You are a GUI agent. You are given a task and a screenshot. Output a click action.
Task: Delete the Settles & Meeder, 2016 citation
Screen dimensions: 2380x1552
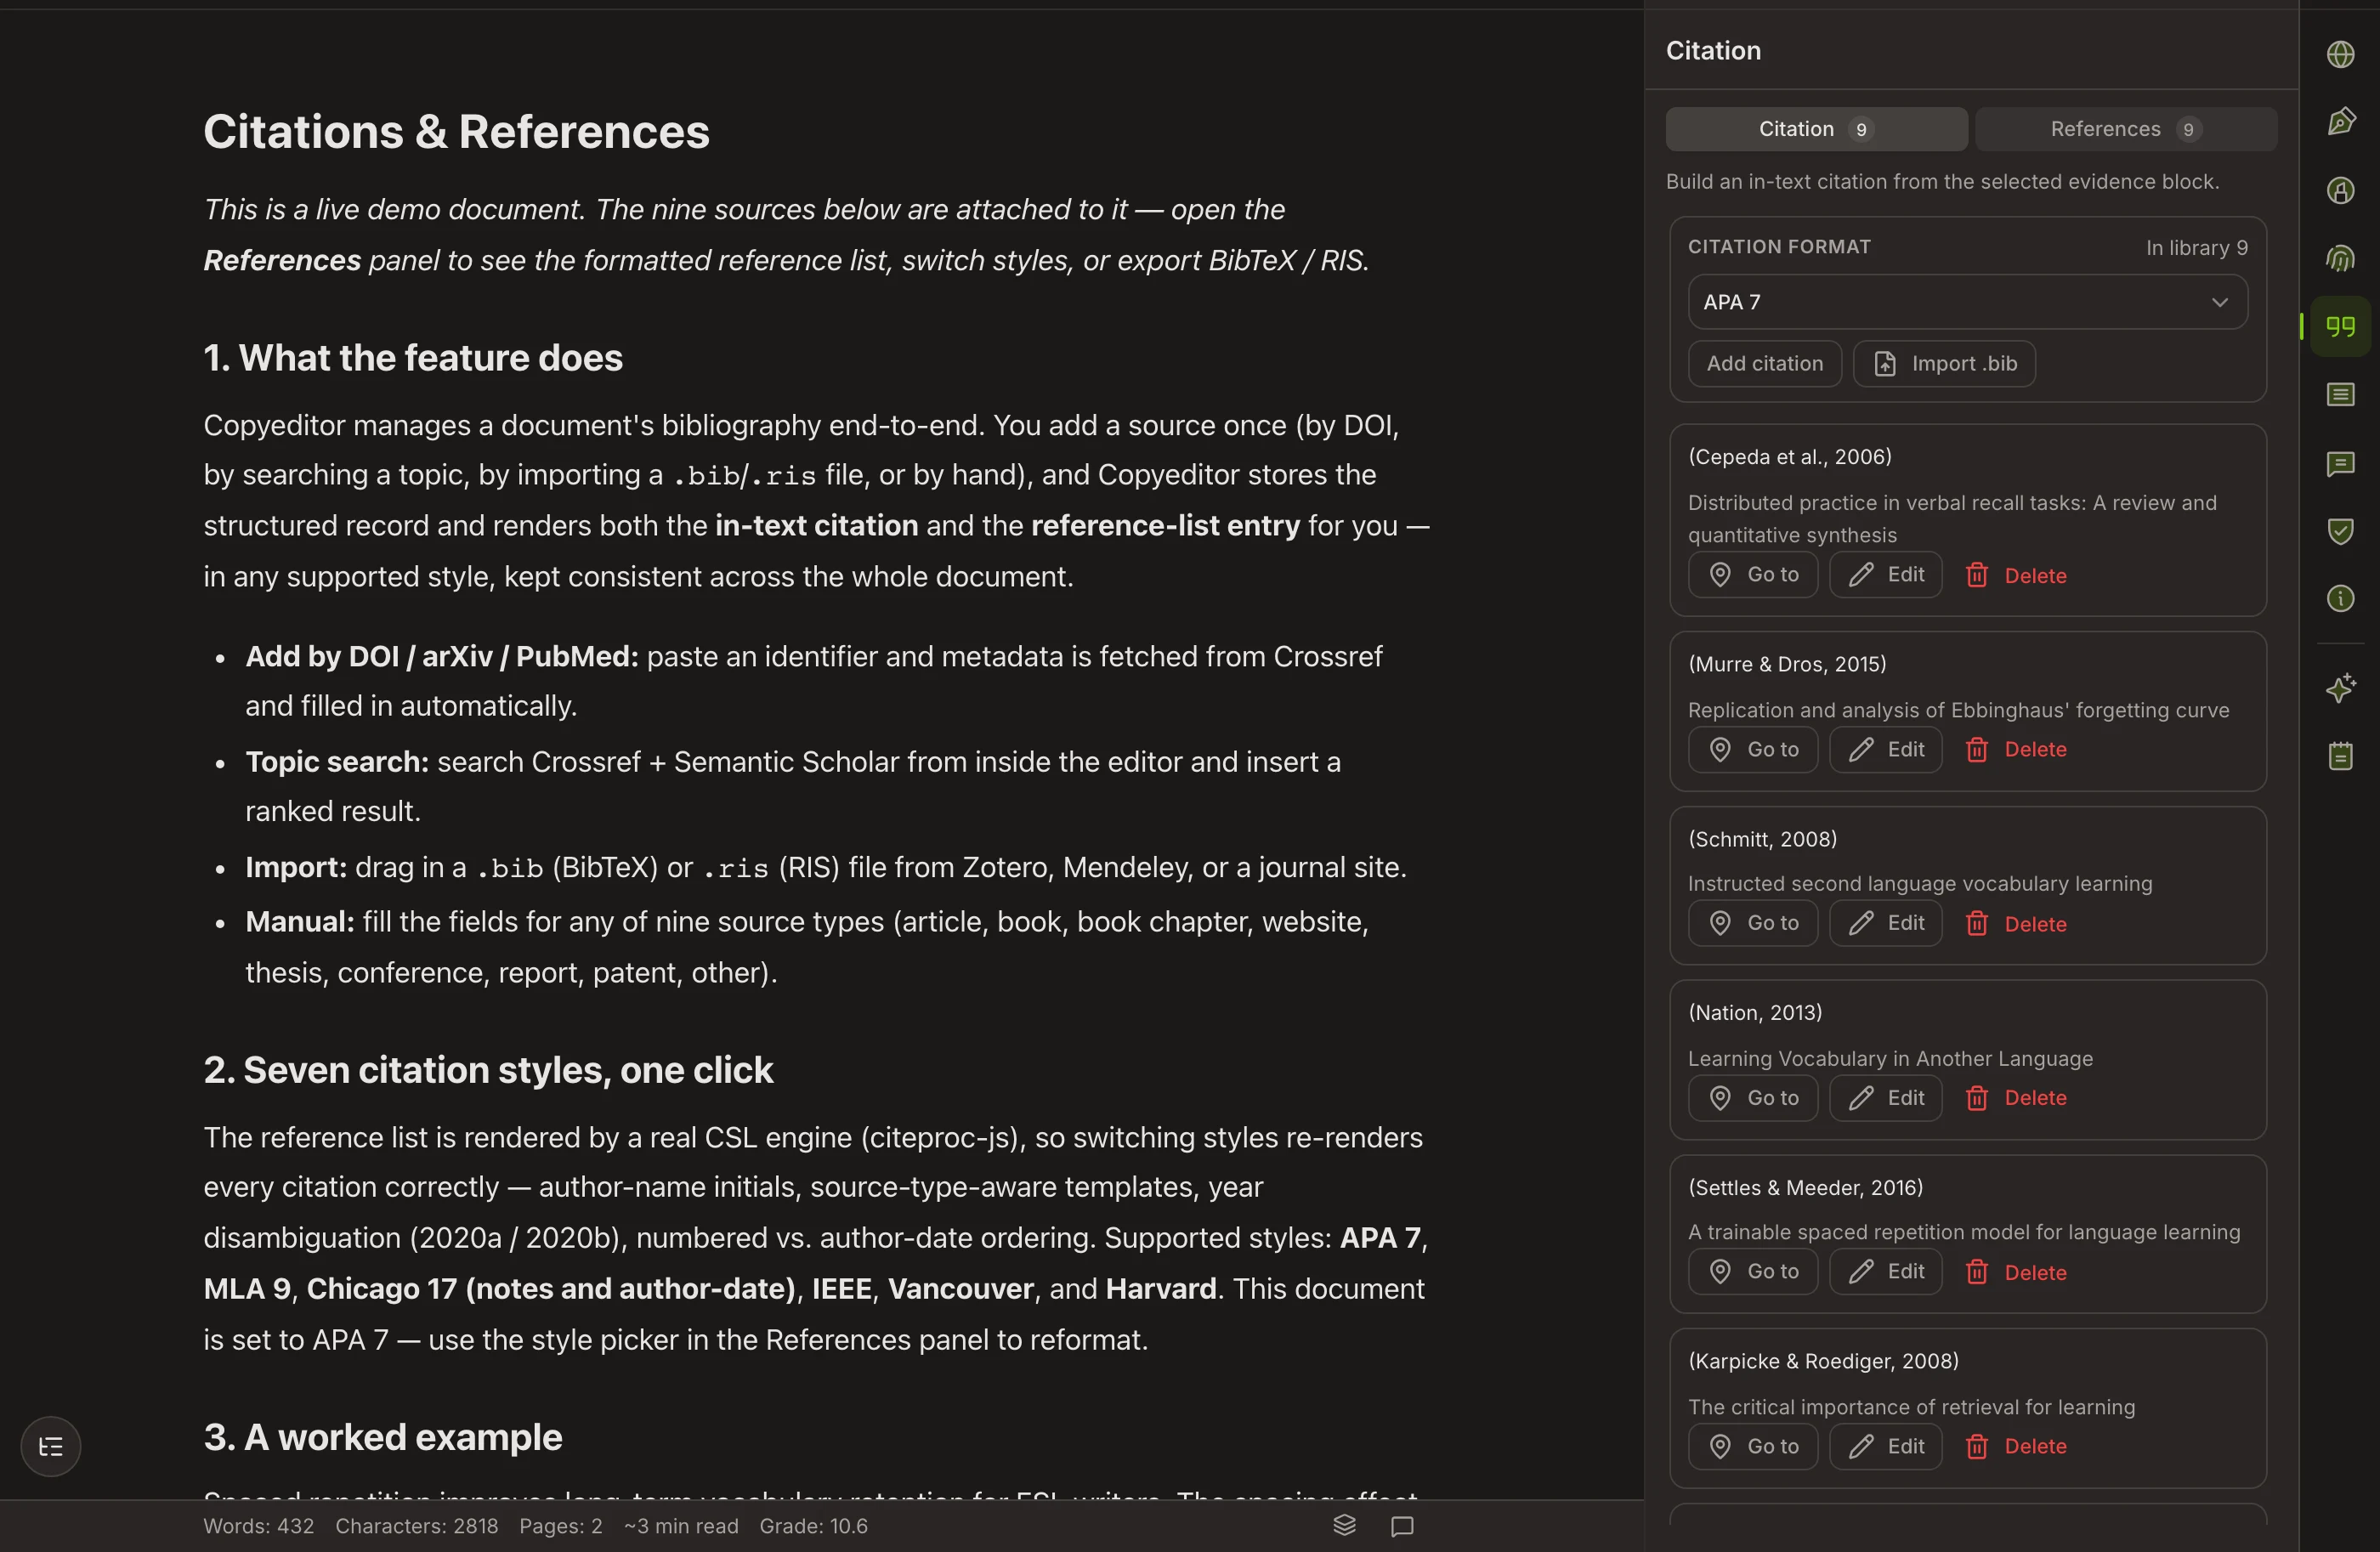(x=2015, y=1272)
